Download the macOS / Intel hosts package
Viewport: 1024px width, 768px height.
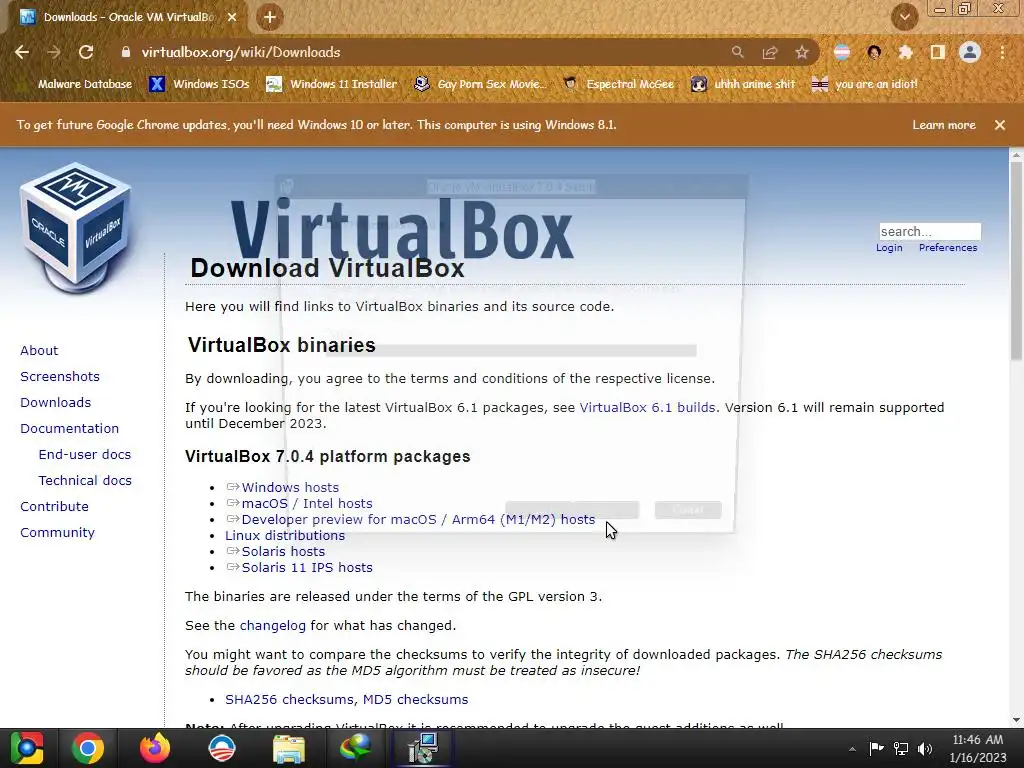click(307, 504)
